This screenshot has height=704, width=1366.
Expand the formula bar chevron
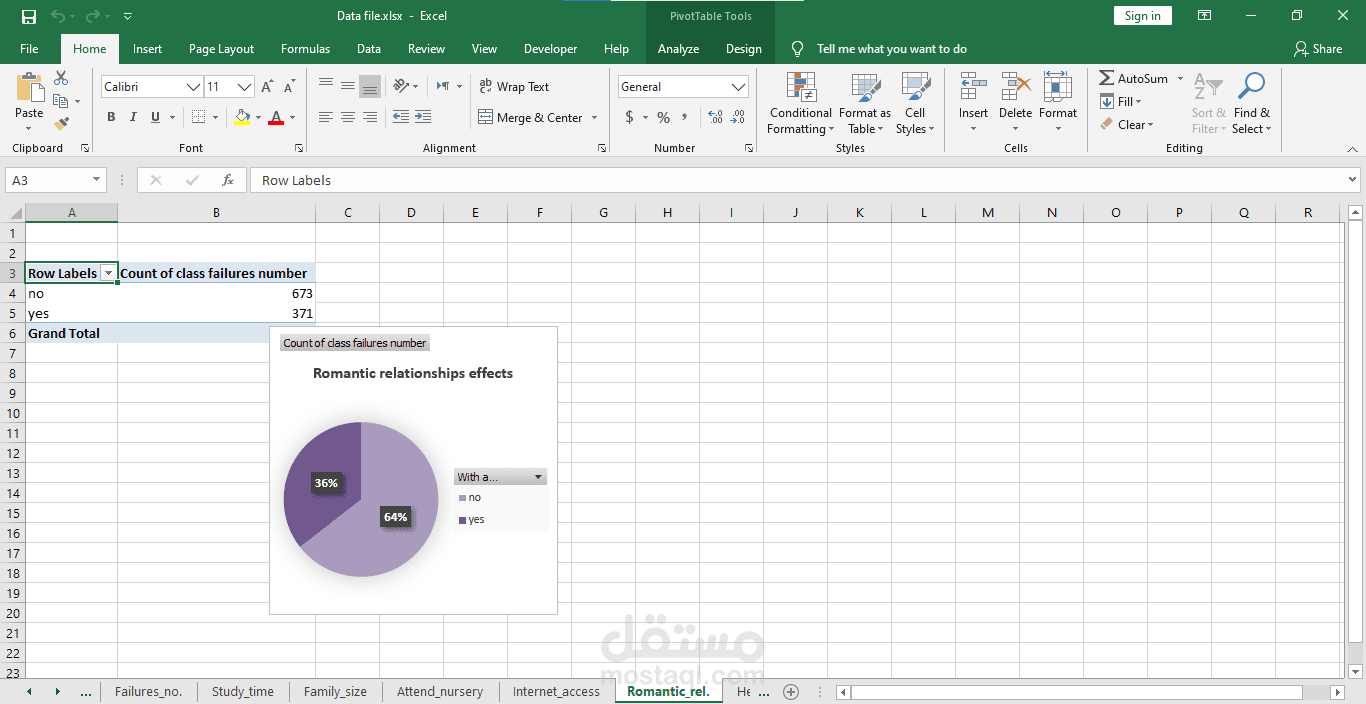[1353, 180]
